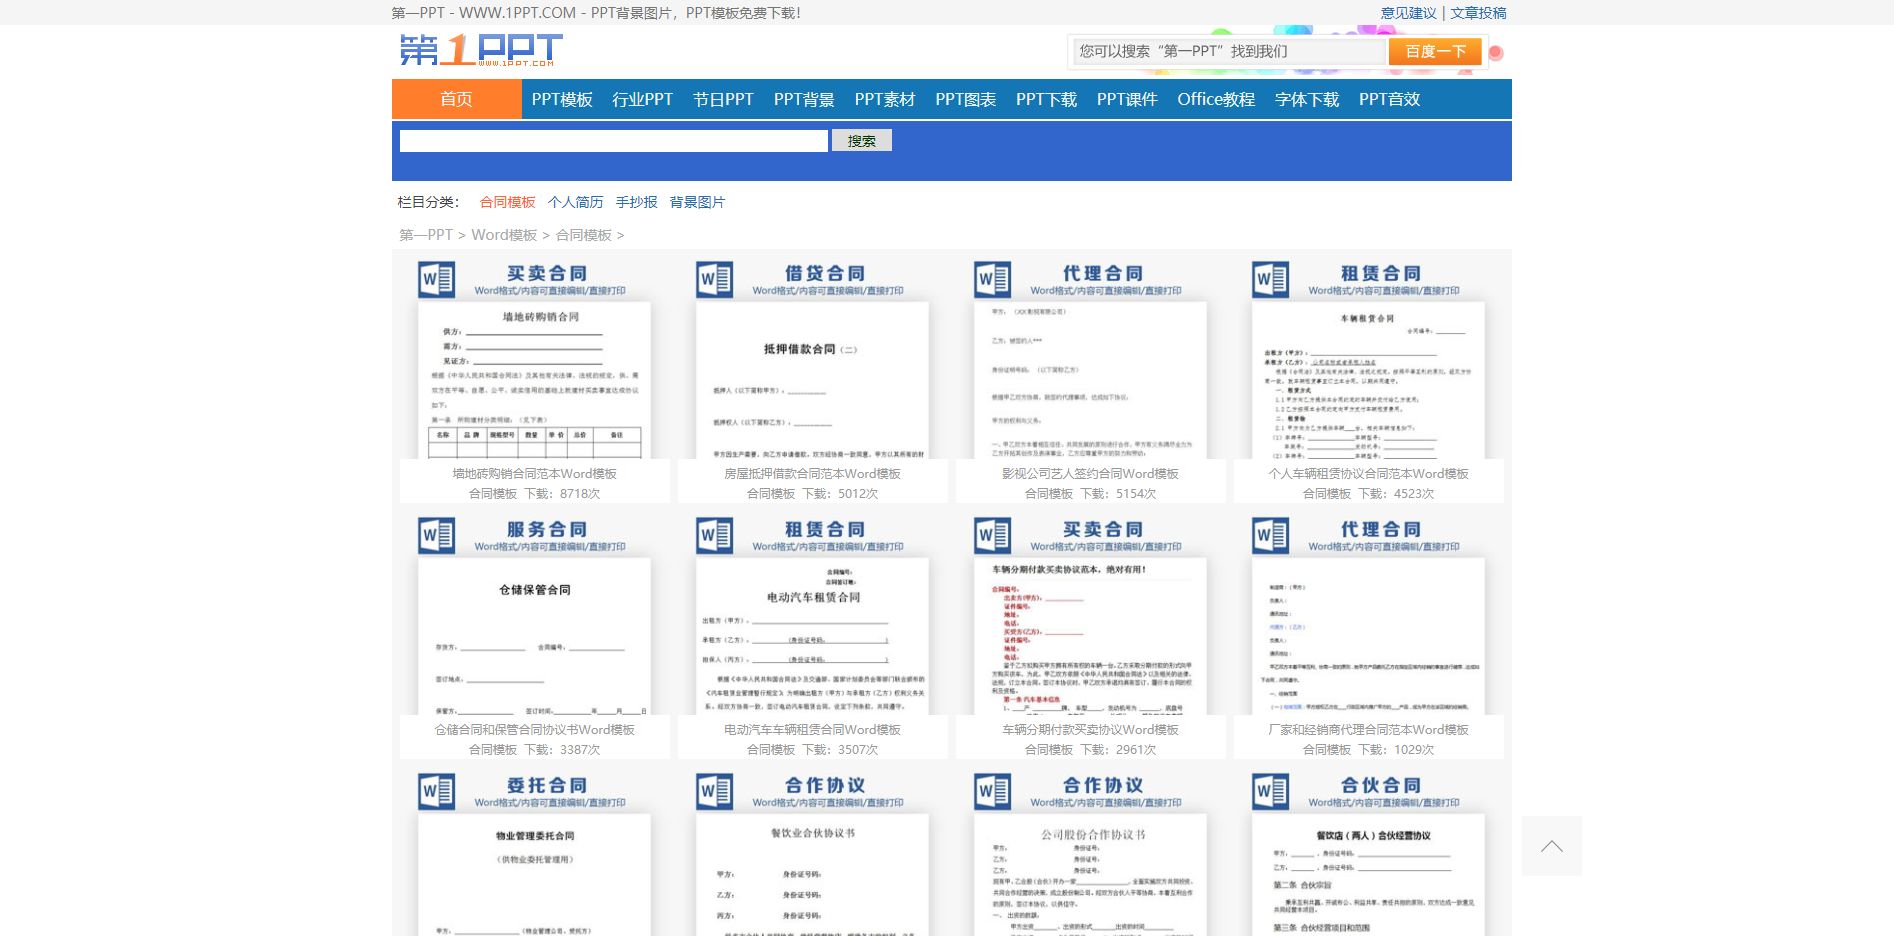Click the 搜索 button
This screenshot has width=1894, height=936.
(x=861, y=141)
